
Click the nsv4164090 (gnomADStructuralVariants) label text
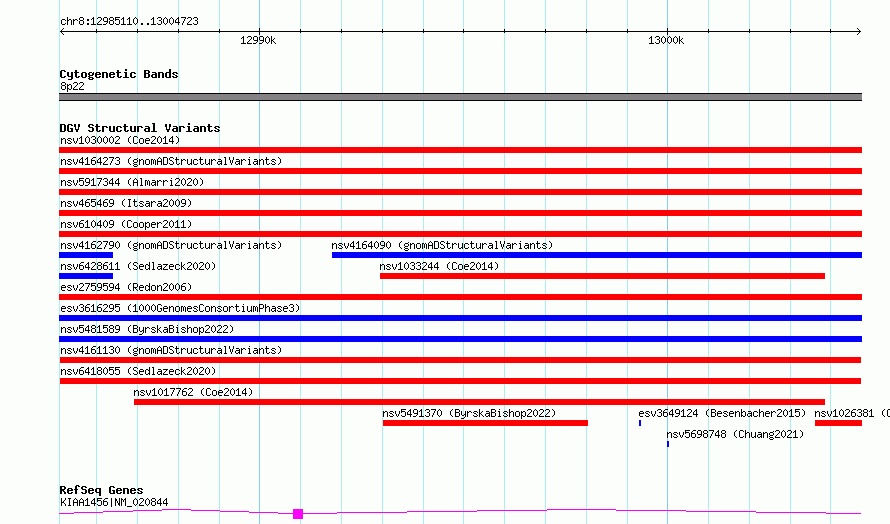coord(442,245)
